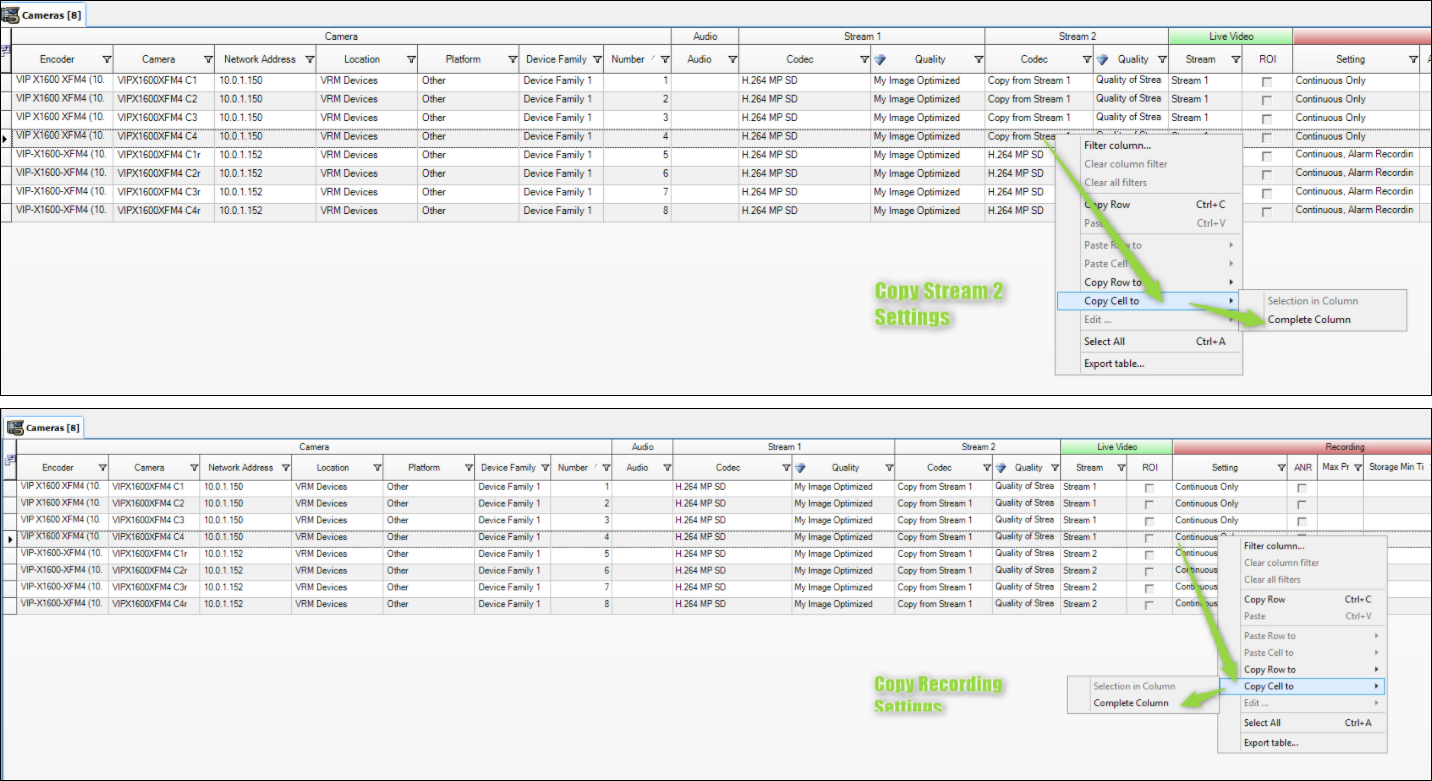Toggle ROI checkbox for camera C3 in bottom table
The image size is (1432, 781).
[x=1149, y=521]
